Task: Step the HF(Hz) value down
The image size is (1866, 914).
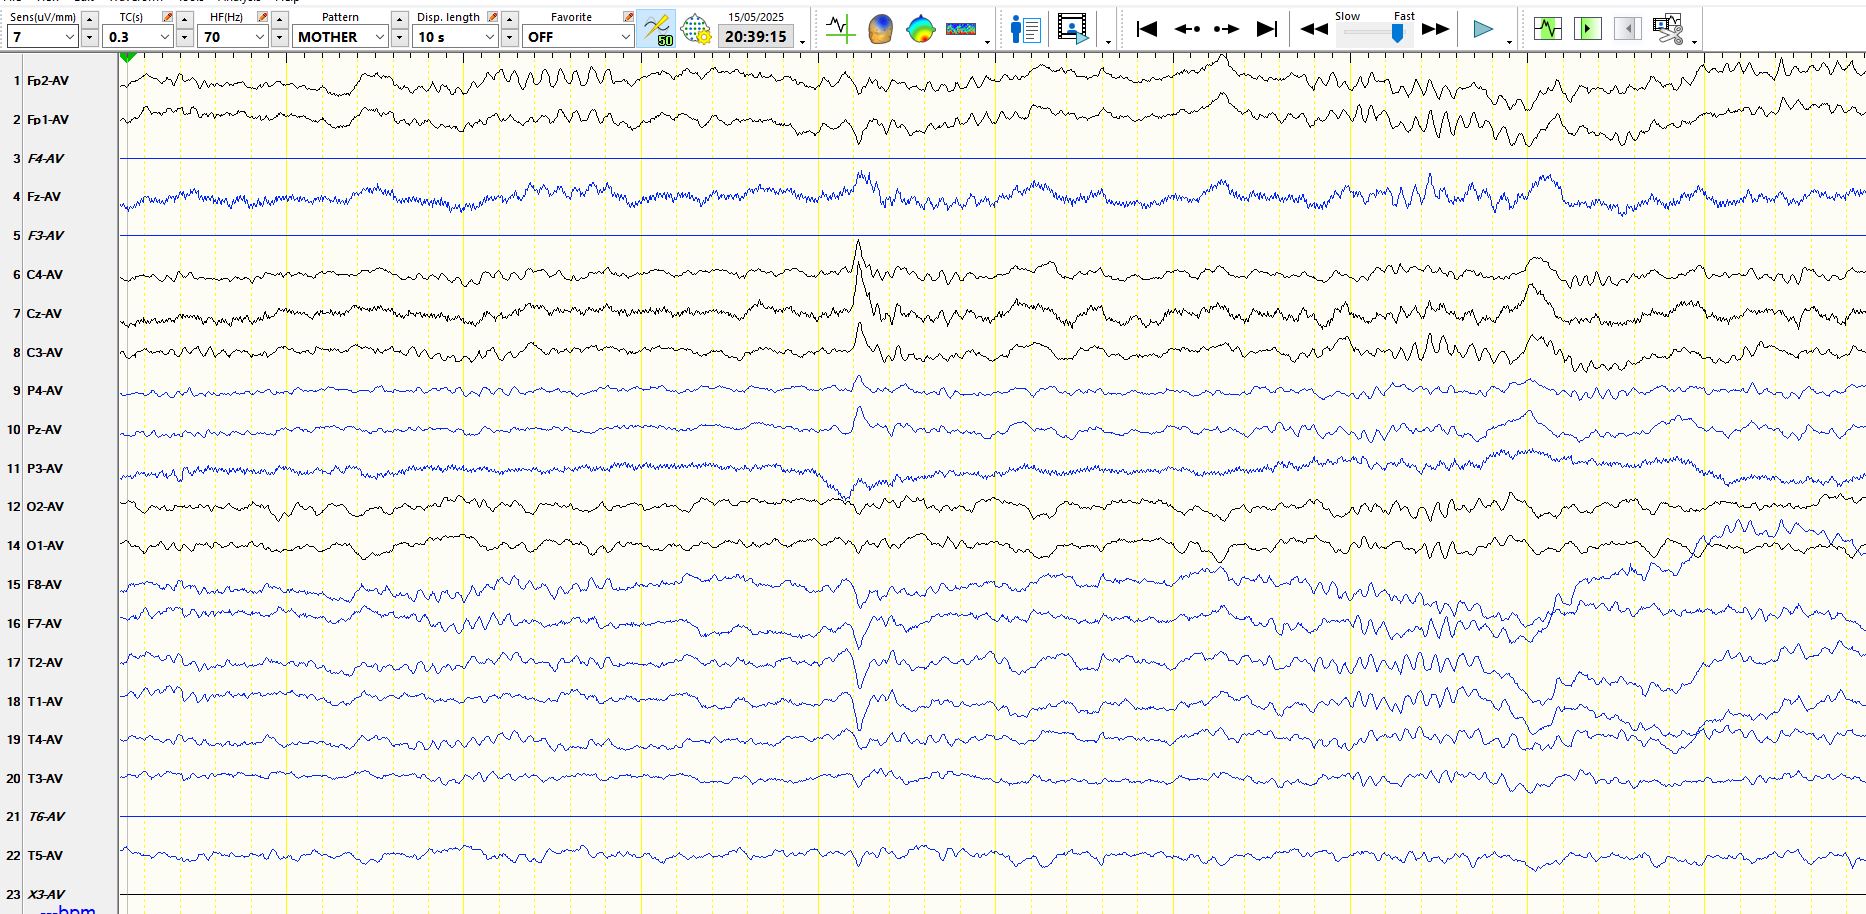Action: tap(279, 38)
